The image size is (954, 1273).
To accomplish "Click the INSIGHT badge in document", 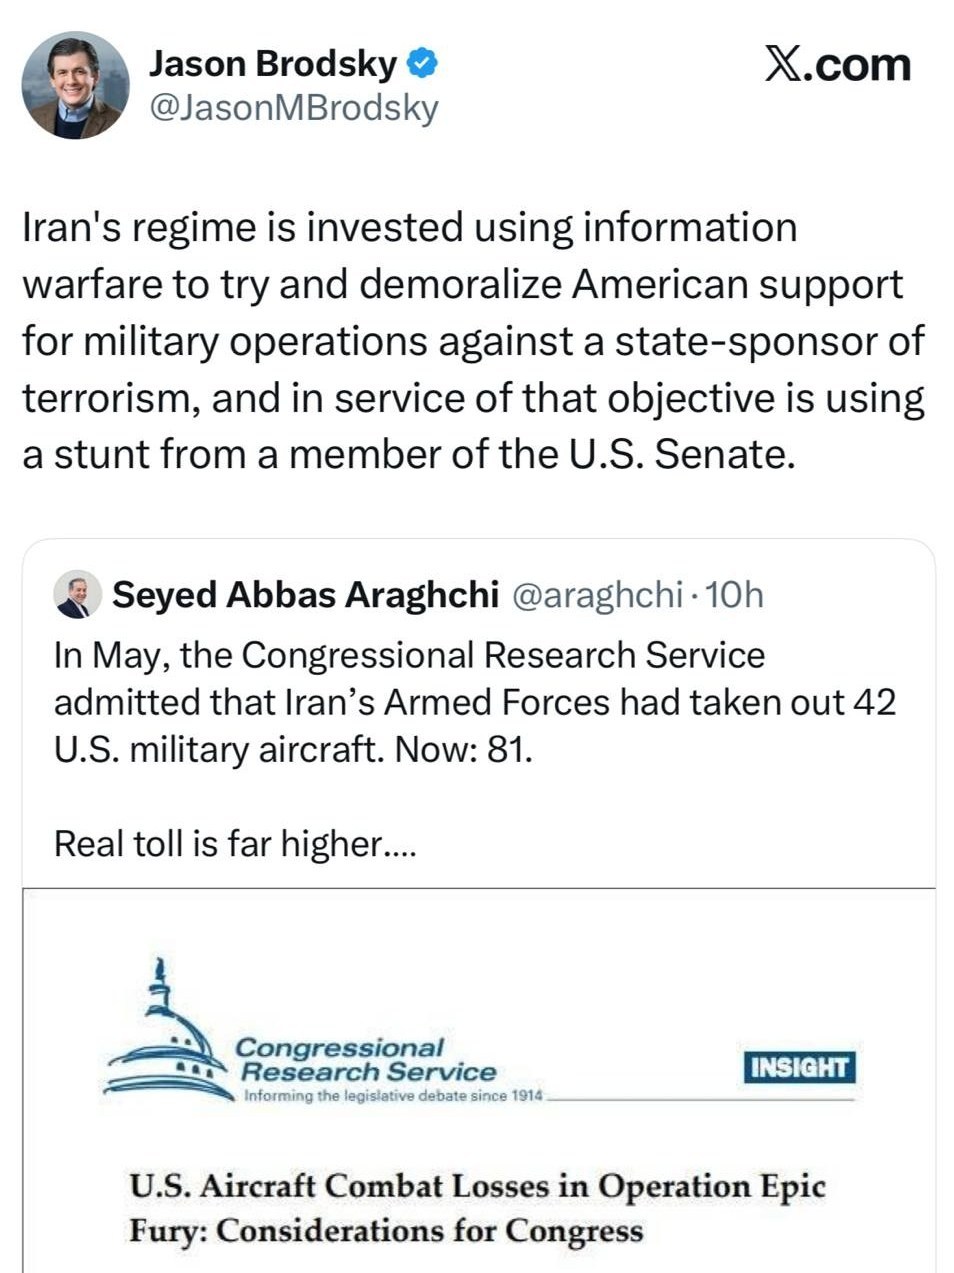I will tap(800, 1066).
